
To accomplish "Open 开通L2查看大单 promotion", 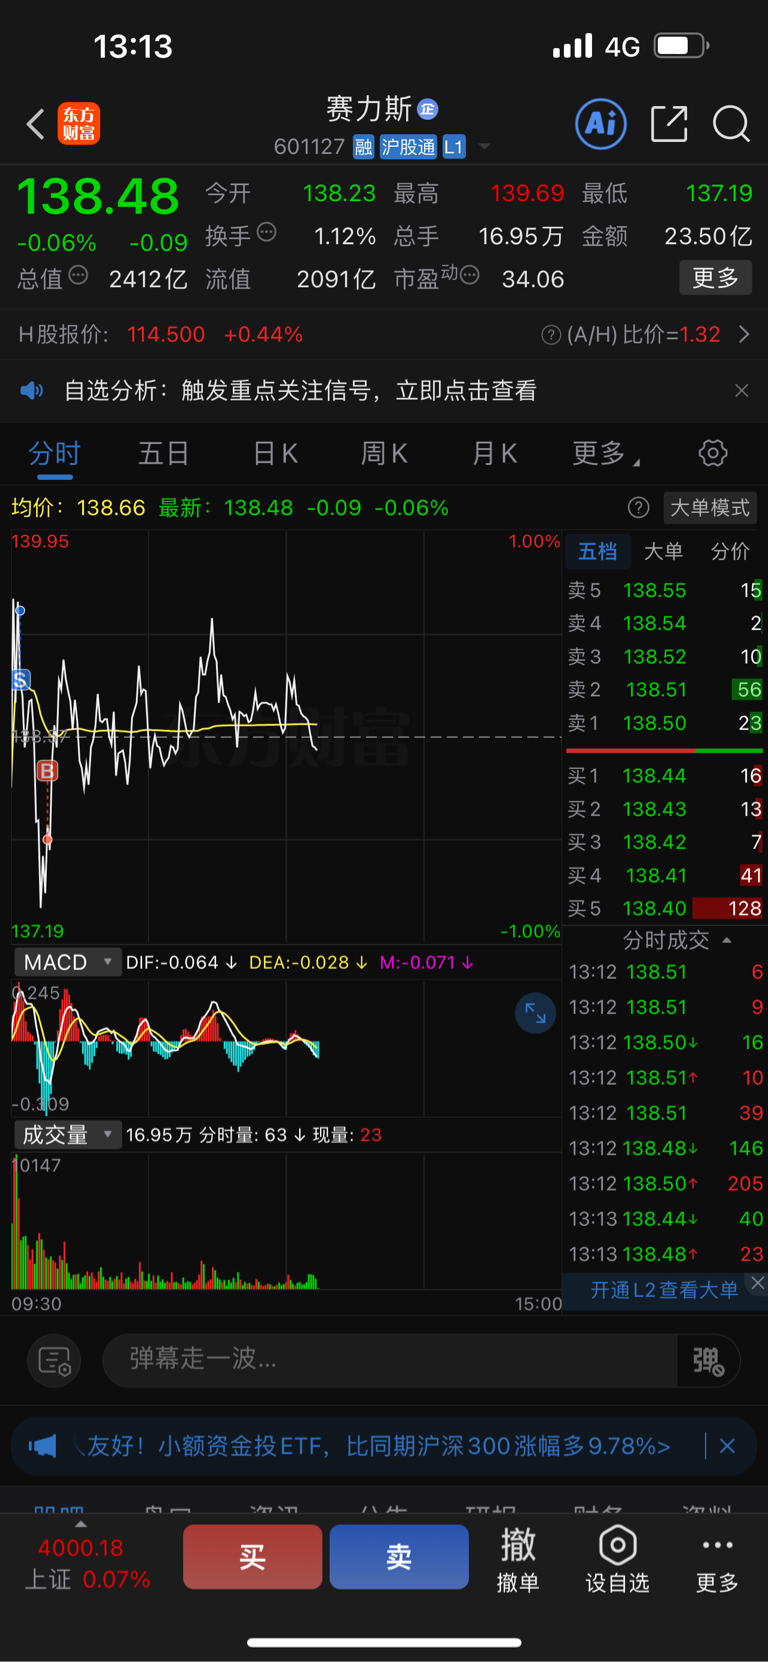I will (664, 1290).
